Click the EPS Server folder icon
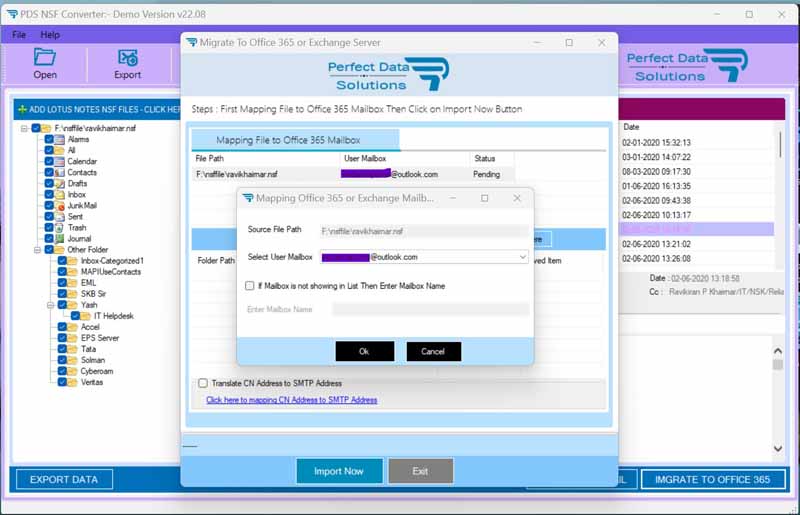 click(72, 338)
